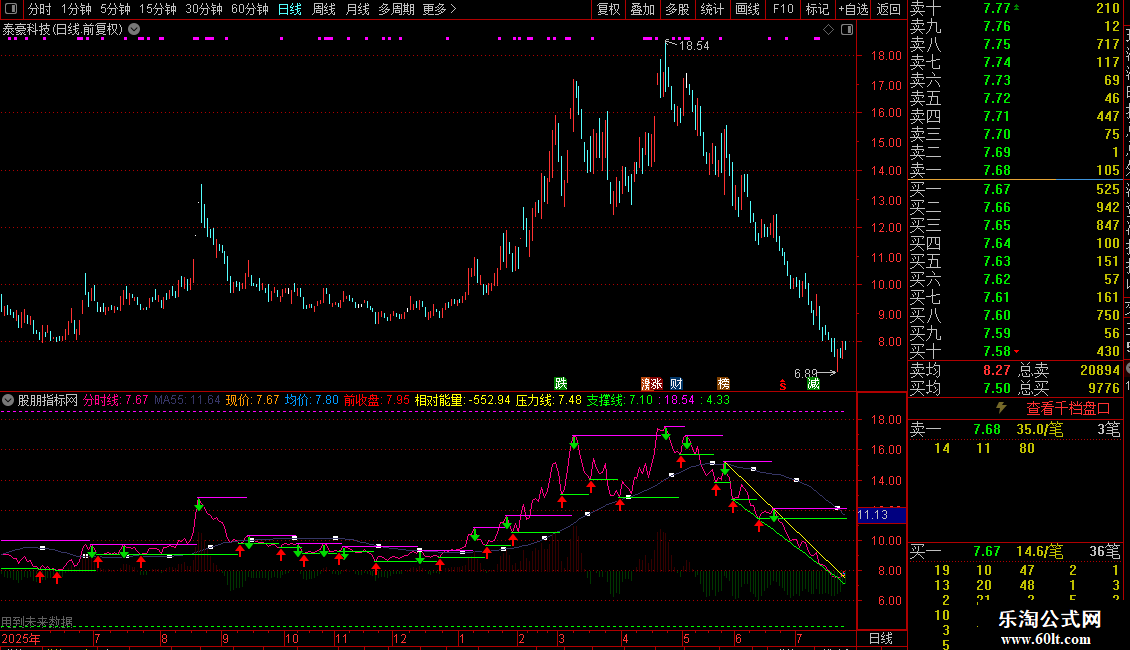Screen dimensions: 1130x650
Task: Click the 复权 button
Action: point(609,9)
